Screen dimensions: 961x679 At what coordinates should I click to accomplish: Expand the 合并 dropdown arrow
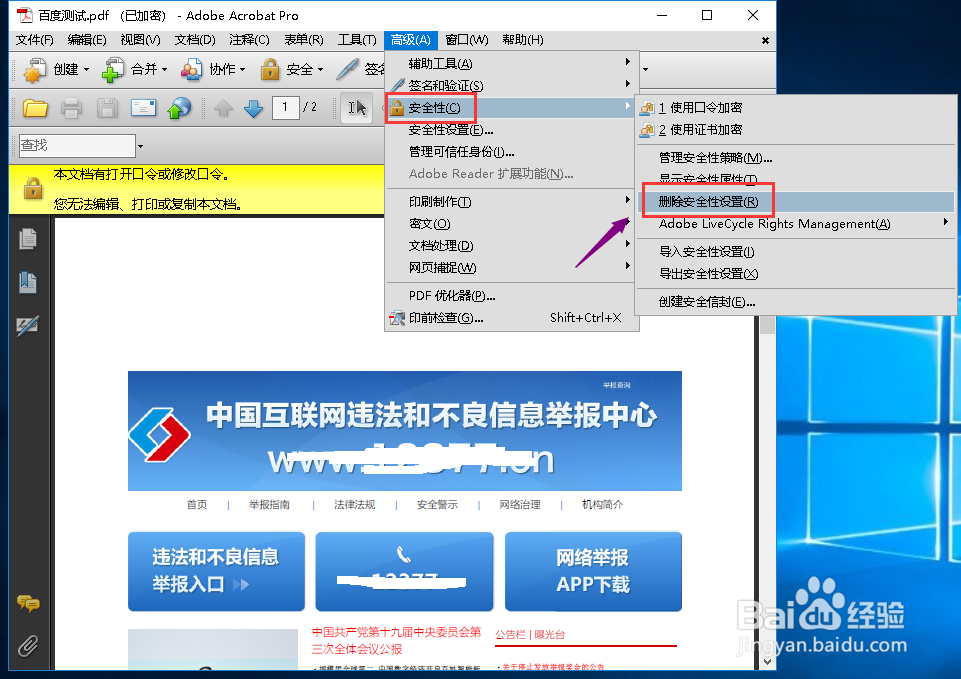click(164, 70)
